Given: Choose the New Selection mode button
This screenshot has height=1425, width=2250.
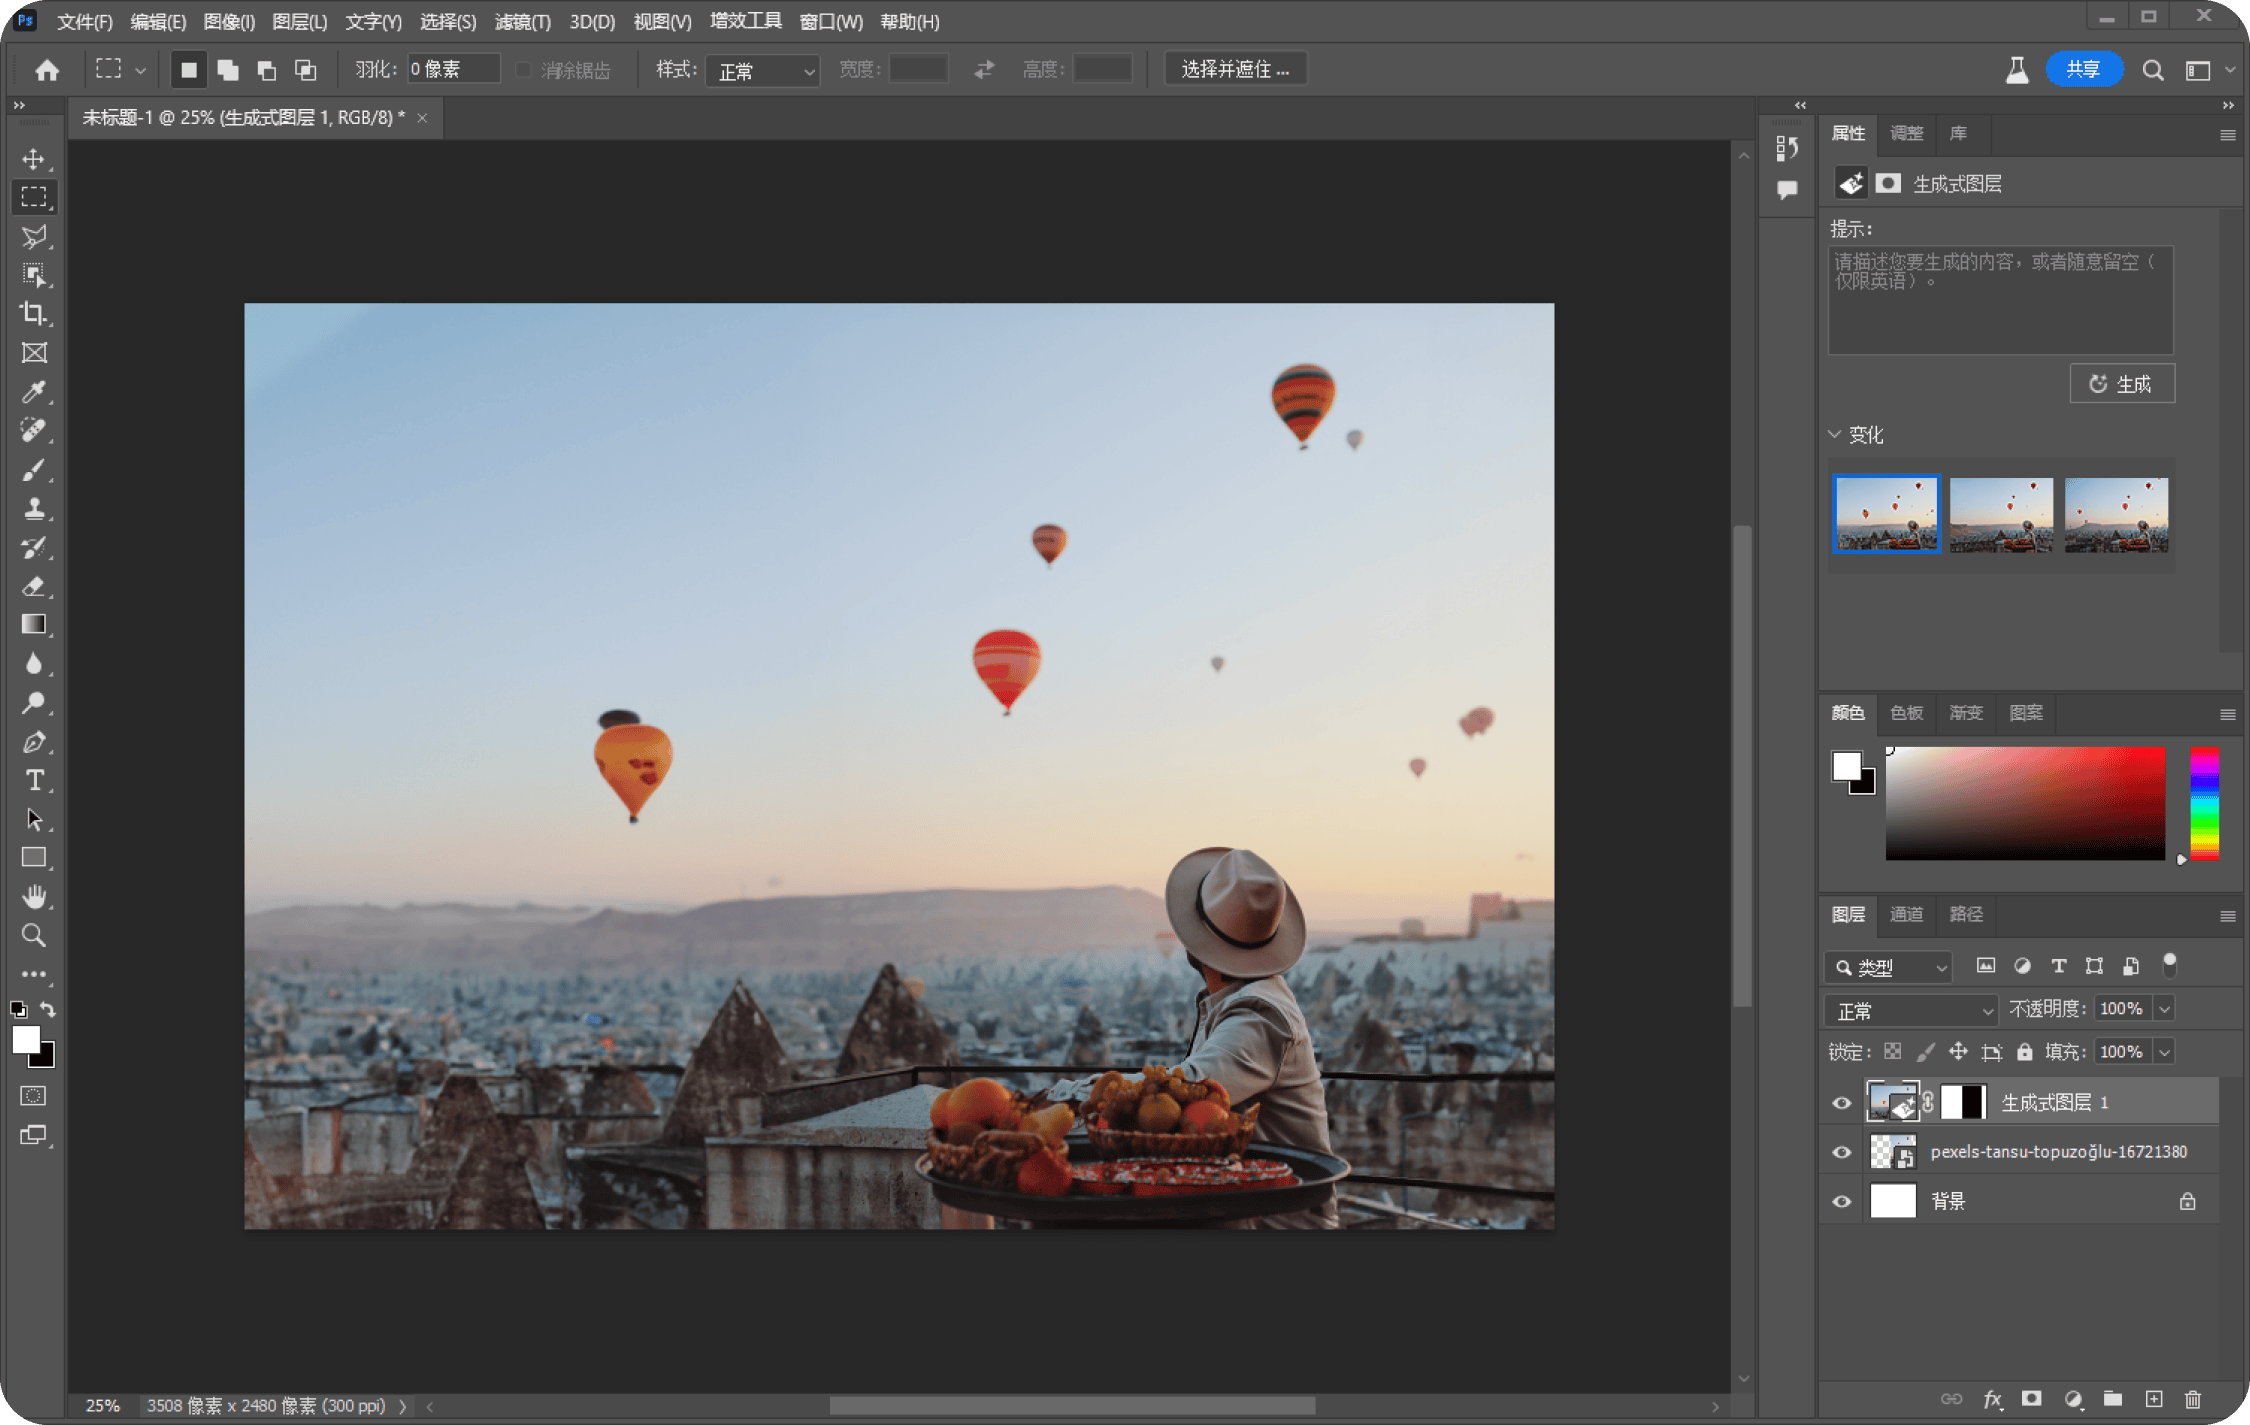Looking at the screenshot, I should [x=188, y=70].
